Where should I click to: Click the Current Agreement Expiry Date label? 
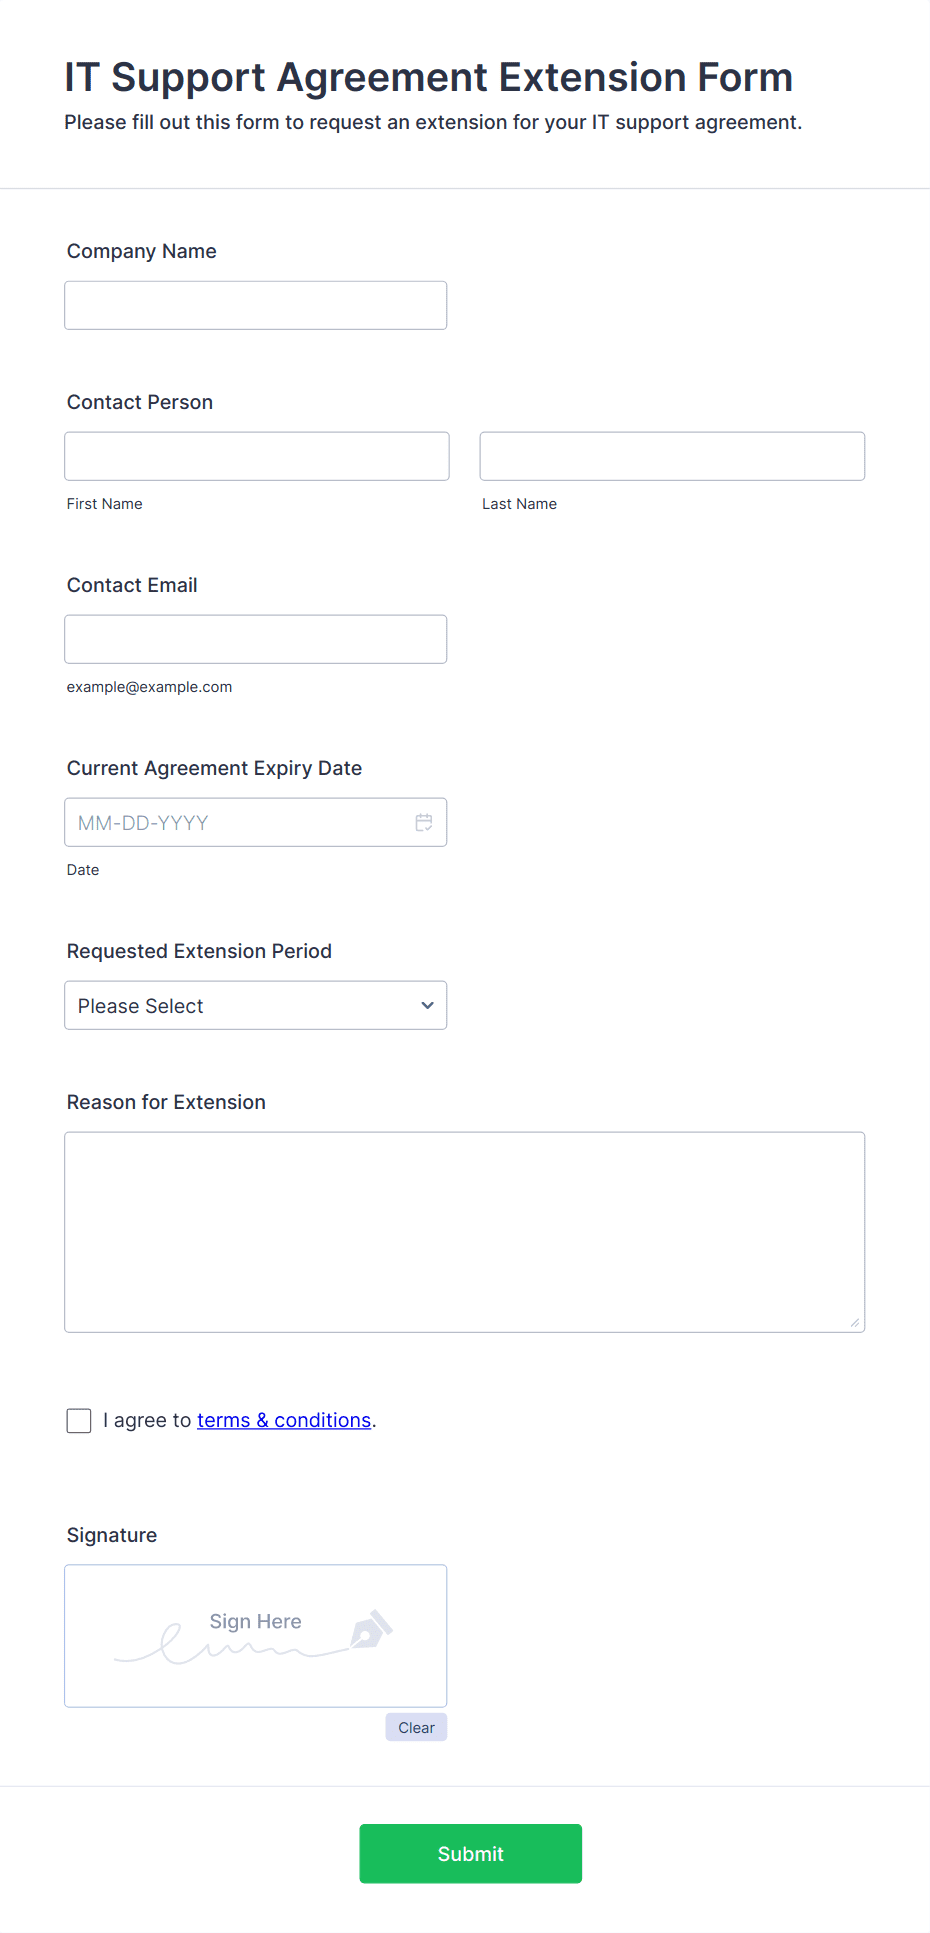(x=214, y=768)
